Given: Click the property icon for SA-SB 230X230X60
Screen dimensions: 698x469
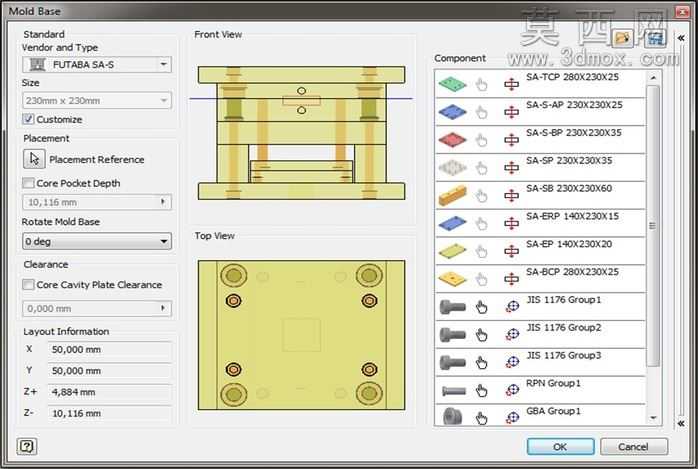Looking at the screenshot, I should pos(511,196).
